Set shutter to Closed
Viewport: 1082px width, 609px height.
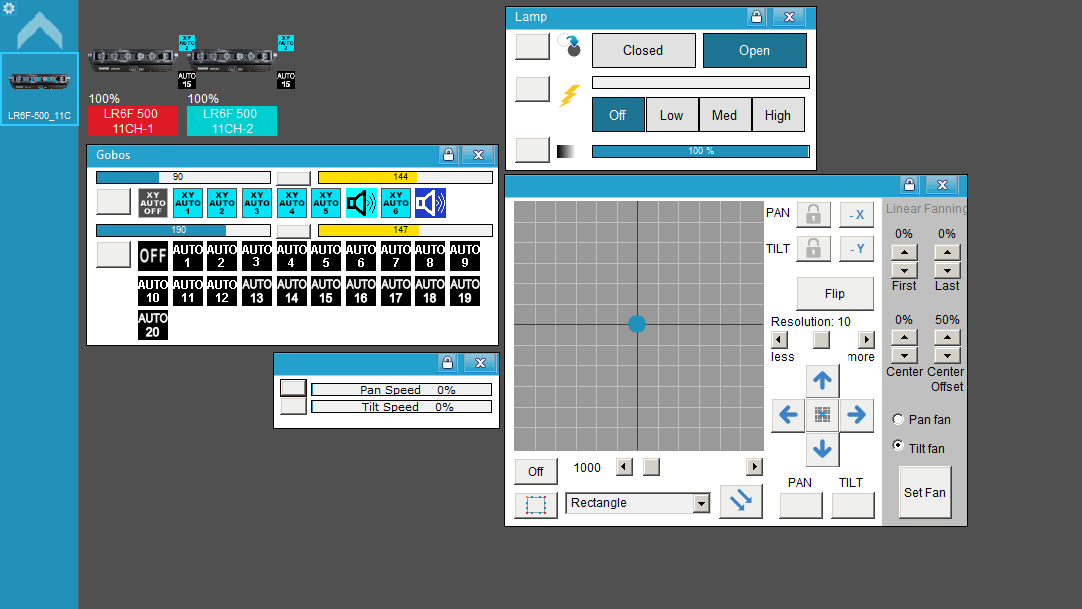pyautogui.click(x=643, y=50)
